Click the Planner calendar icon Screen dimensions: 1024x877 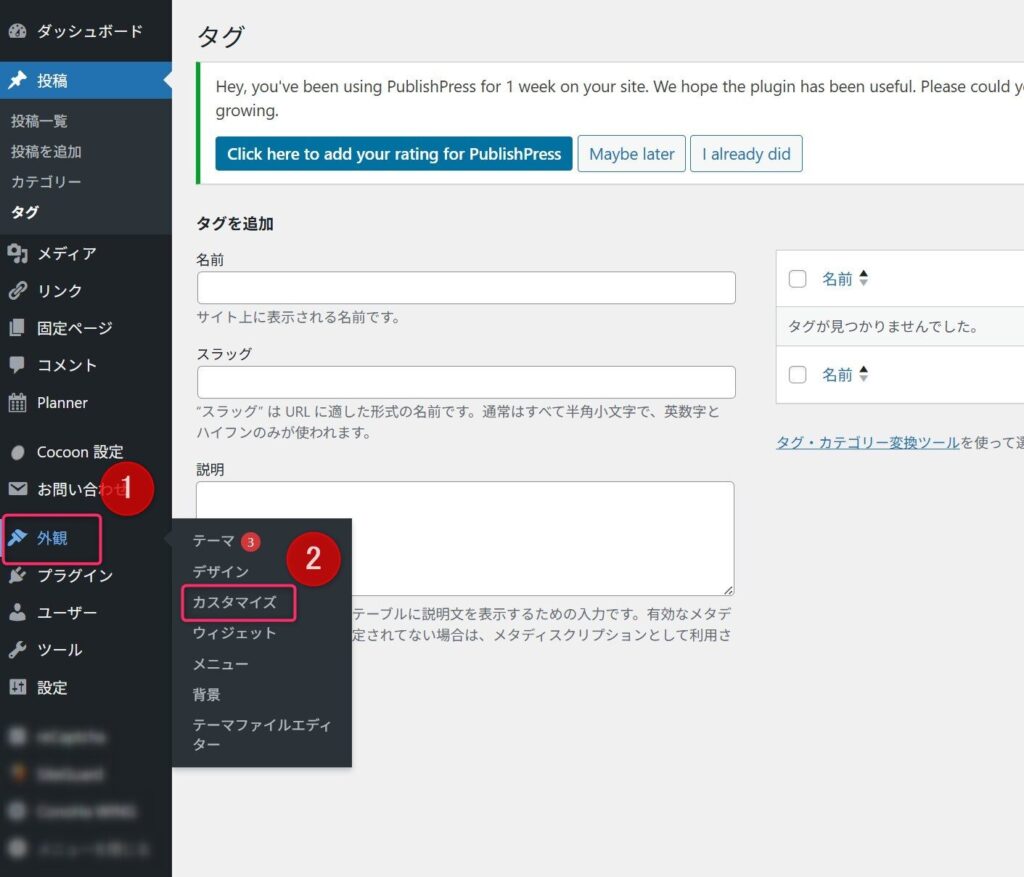point(17,403)
